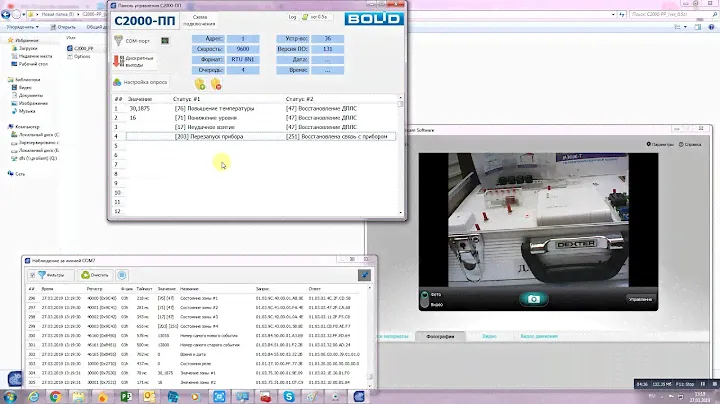Click the round icon next to Очистить

tap(121, 274)
